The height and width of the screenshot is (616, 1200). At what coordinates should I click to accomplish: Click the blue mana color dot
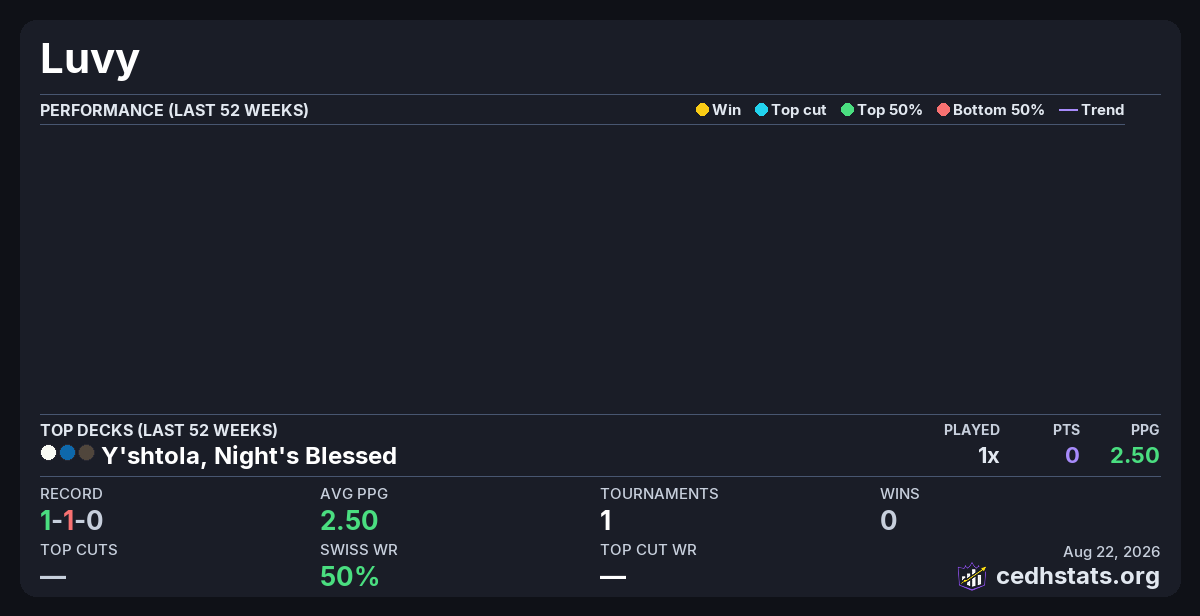[67, 453]
